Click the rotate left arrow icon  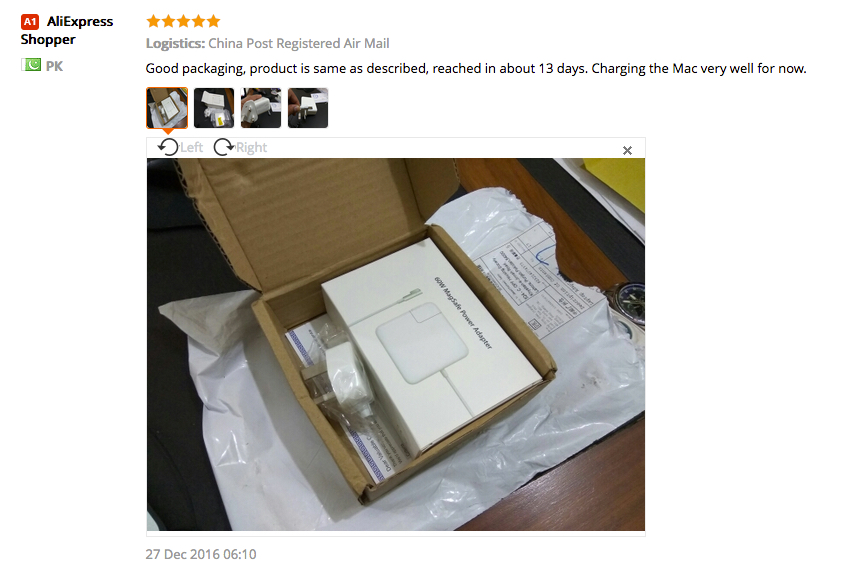click(168, 147)
